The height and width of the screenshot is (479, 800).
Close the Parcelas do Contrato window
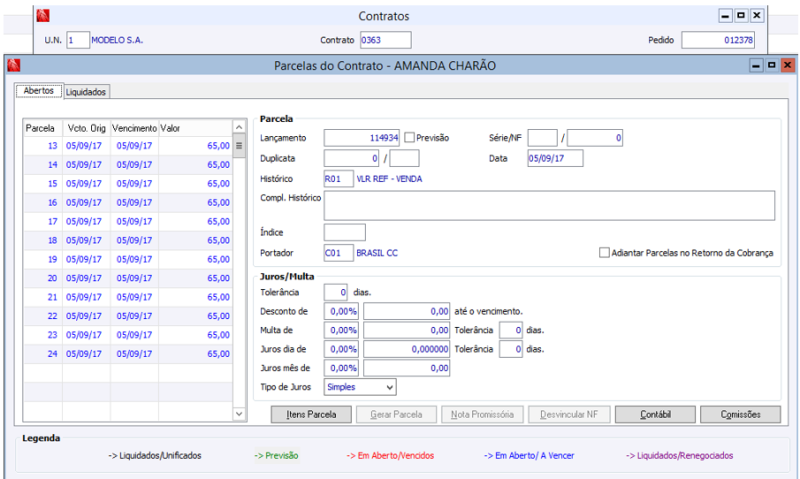tap(787, 65)
